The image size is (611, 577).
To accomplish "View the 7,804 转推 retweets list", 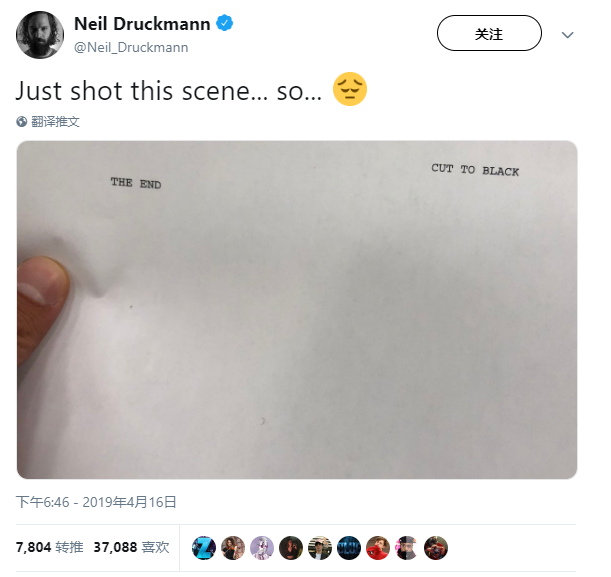I will [49, 547].
